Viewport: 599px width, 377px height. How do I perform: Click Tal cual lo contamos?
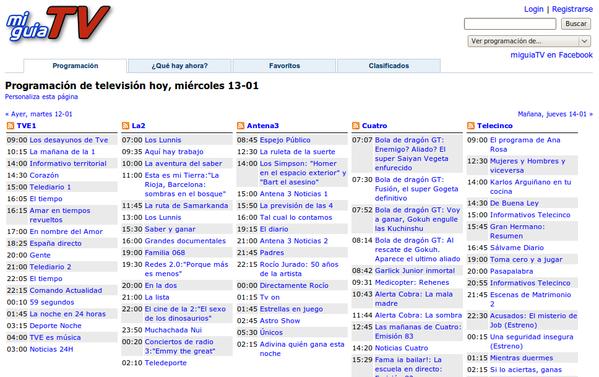pos(296,217)
